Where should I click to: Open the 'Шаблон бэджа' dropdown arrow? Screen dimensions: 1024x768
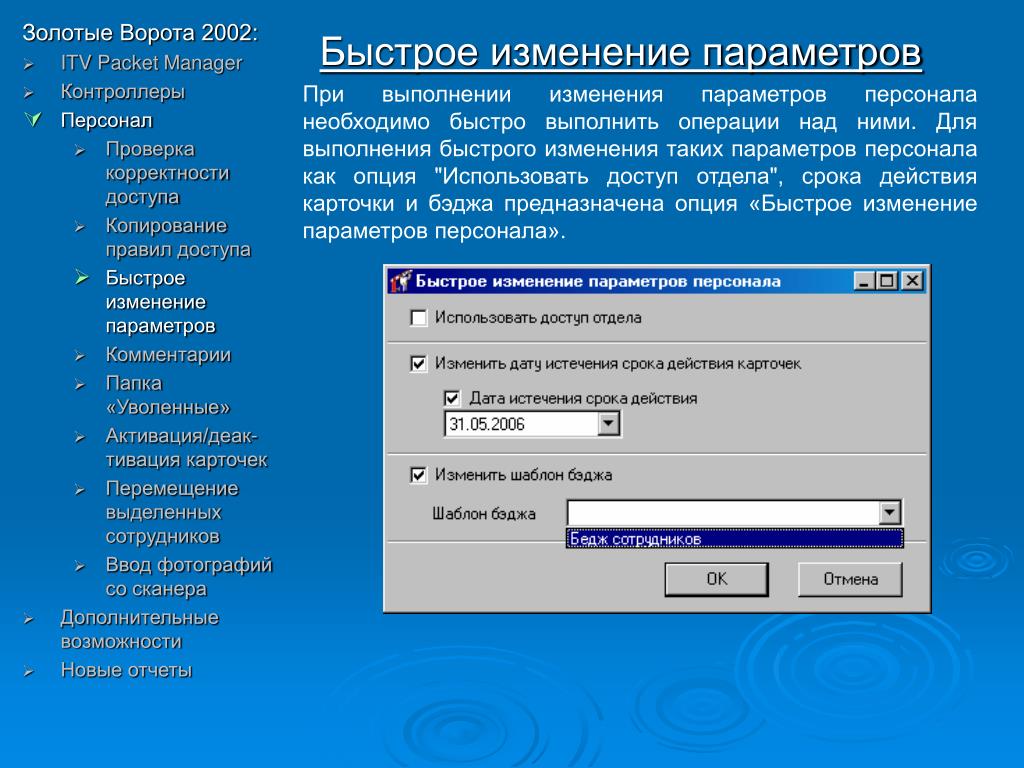coord(889,513)
